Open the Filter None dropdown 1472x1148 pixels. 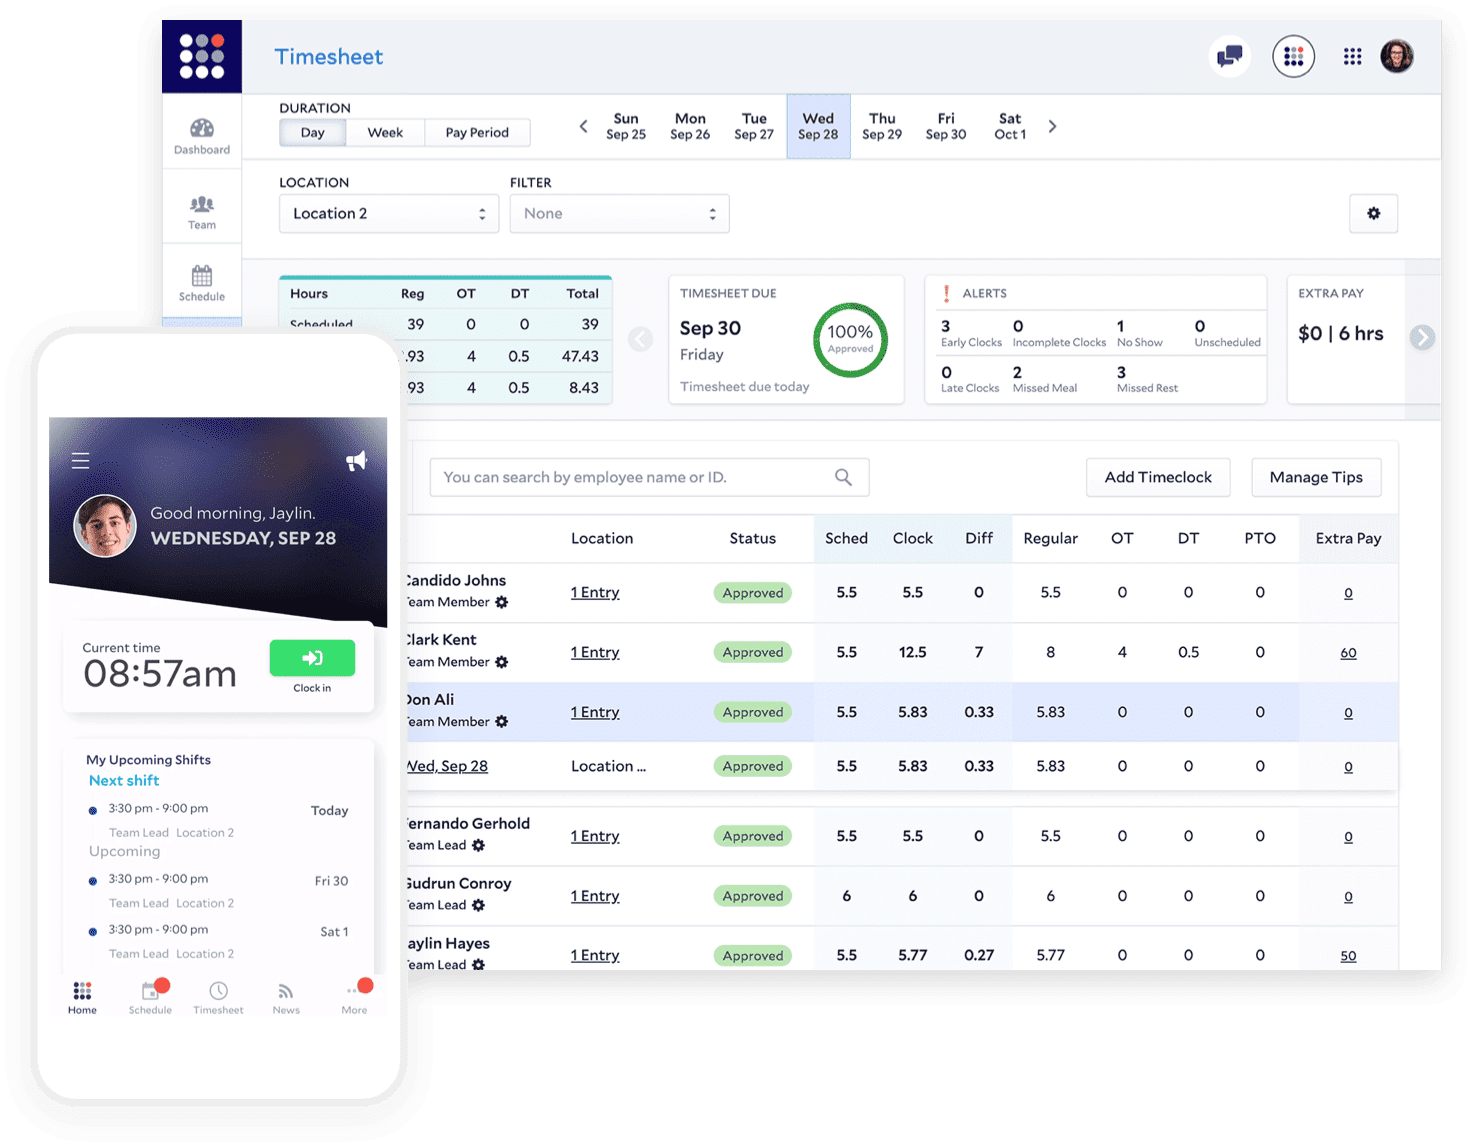[x=619, y=213]
